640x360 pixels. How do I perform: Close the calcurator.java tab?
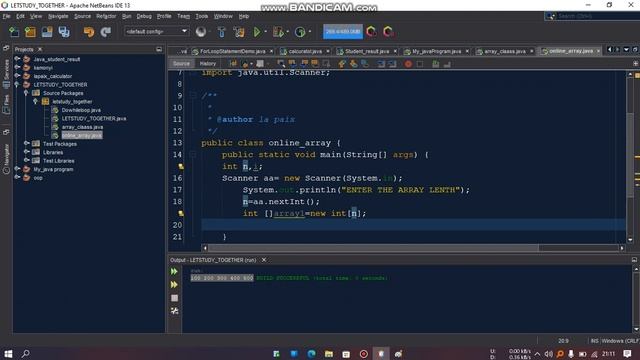[327, 51]
